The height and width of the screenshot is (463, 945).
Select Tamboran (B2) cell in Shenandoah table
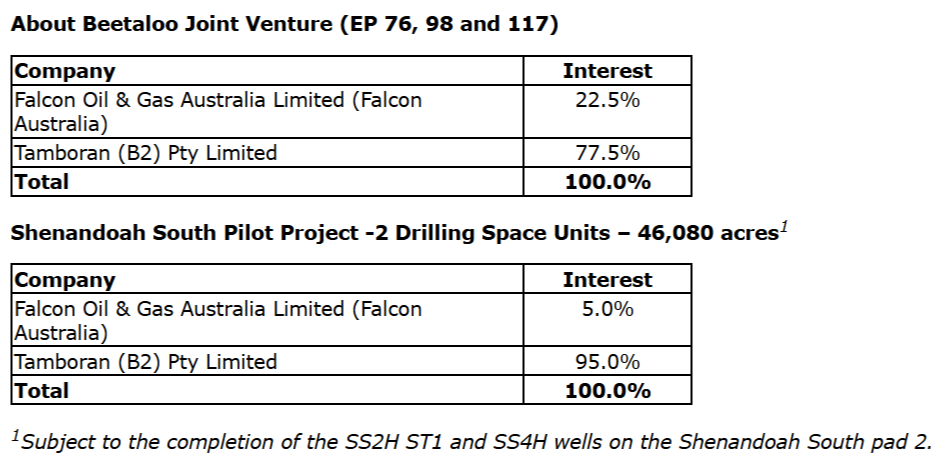pyautogui.click(x=146, y=362)
